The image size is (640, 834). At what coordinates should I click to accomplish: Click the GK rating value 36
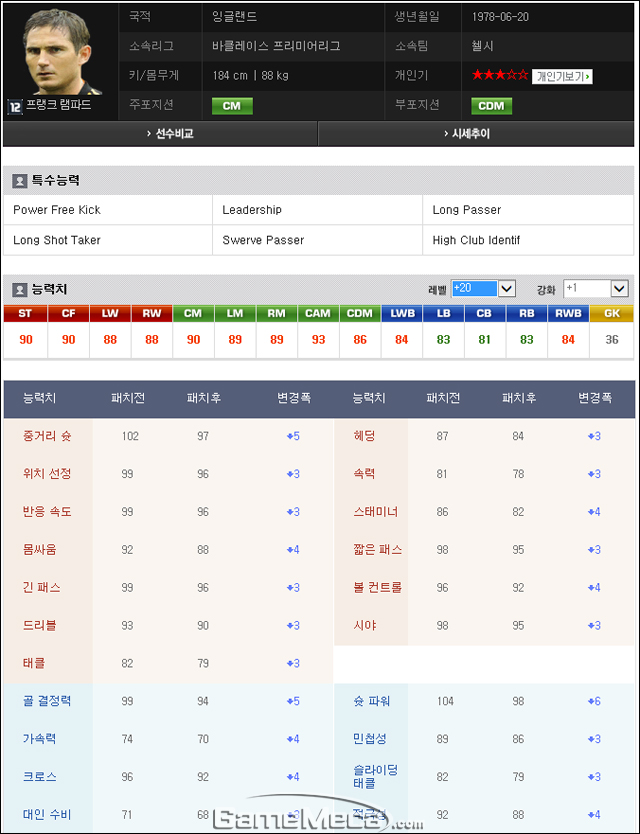click(612, 339)
